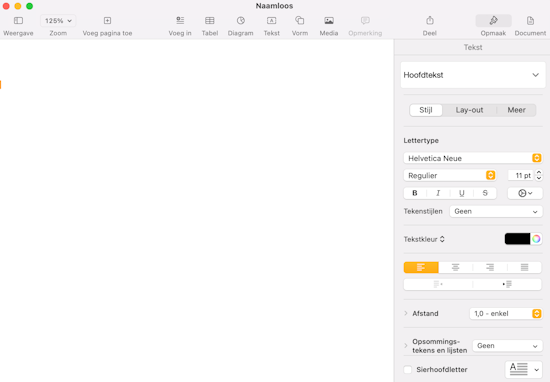The image size is (550, 382).
Task: Open the Regulier font style dropdown
Action: click(x=450, y=175)
